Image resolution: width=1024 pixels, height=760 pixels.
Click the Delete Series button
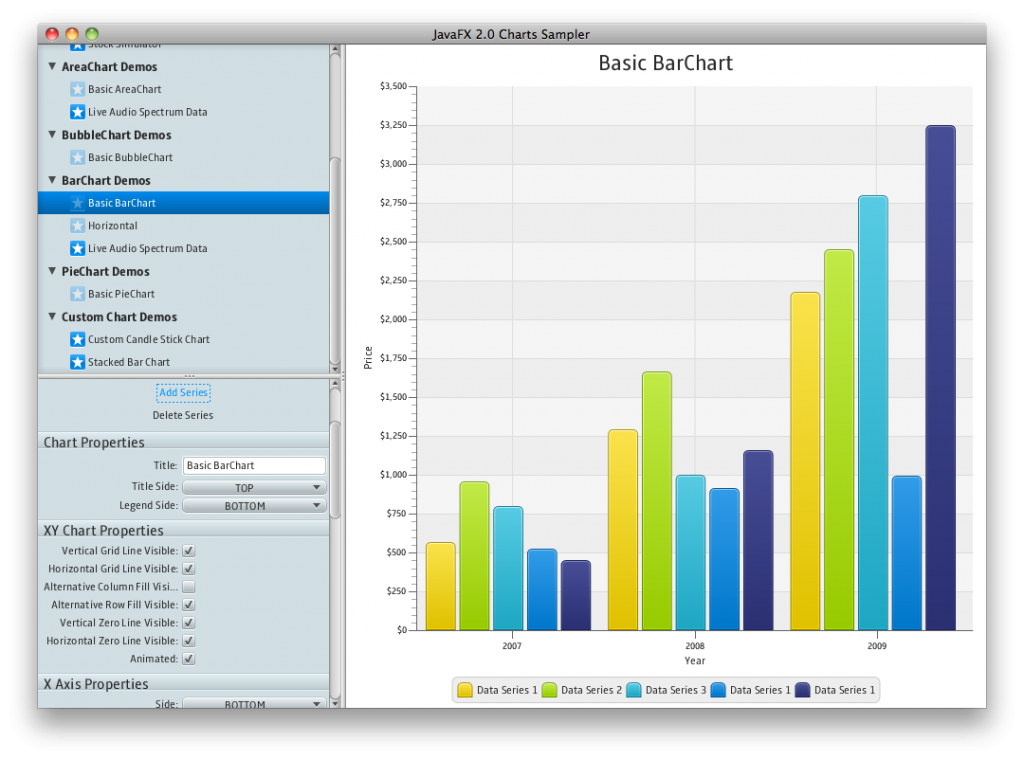(183, 415)
